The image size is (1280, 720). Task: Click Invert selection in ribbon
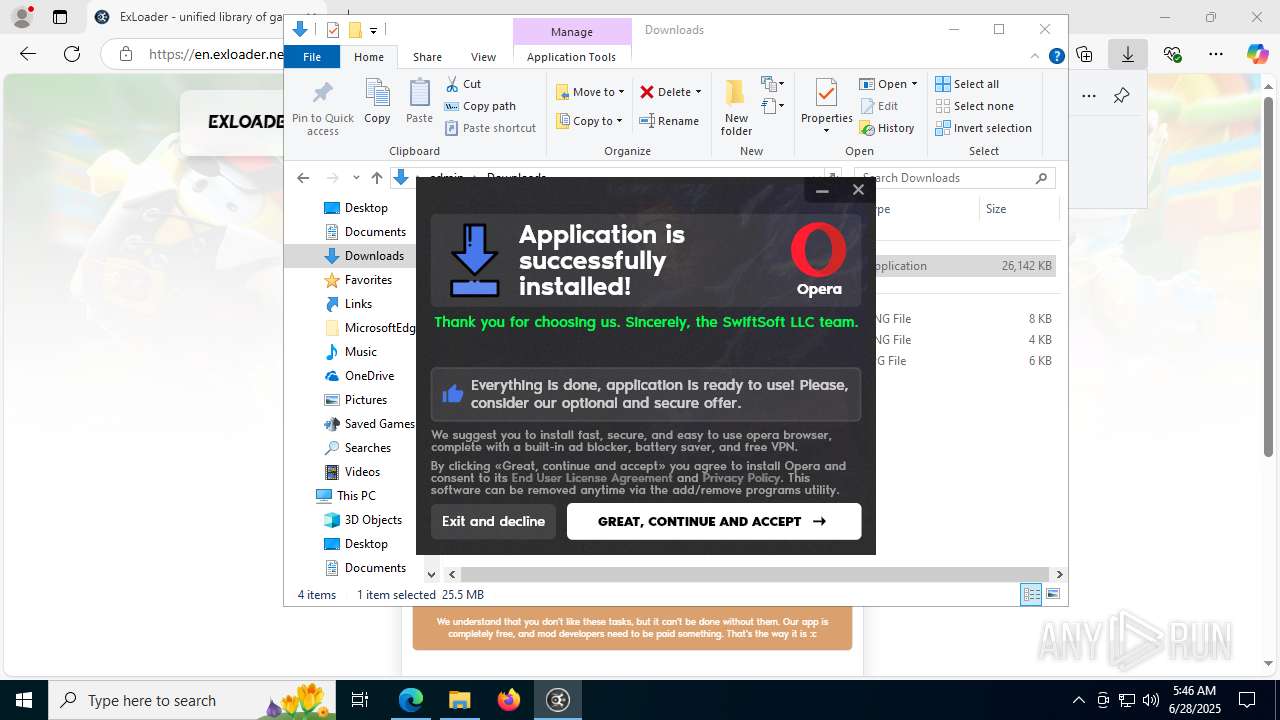tap(983, 128)
